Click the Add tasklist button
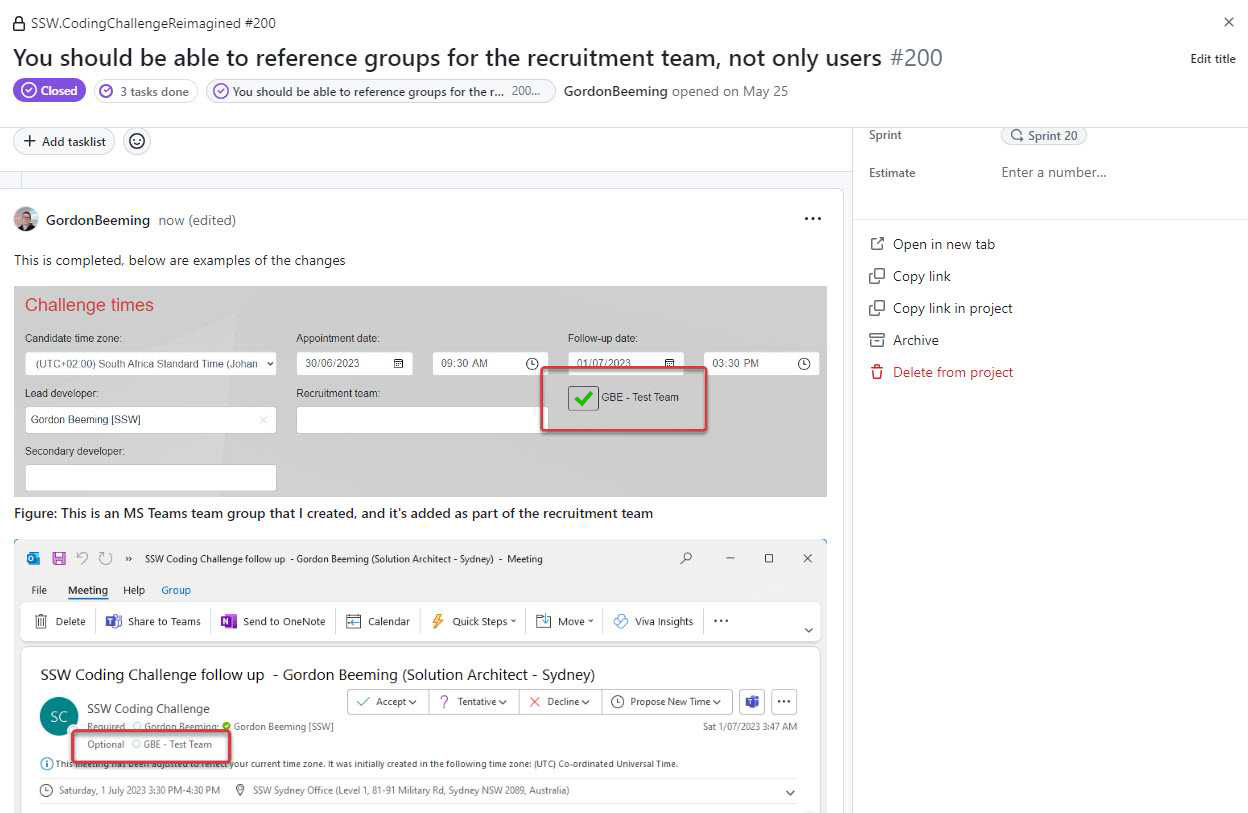Screen dimensions: 1248x813 pyautogui.click(x=64, y=142)
